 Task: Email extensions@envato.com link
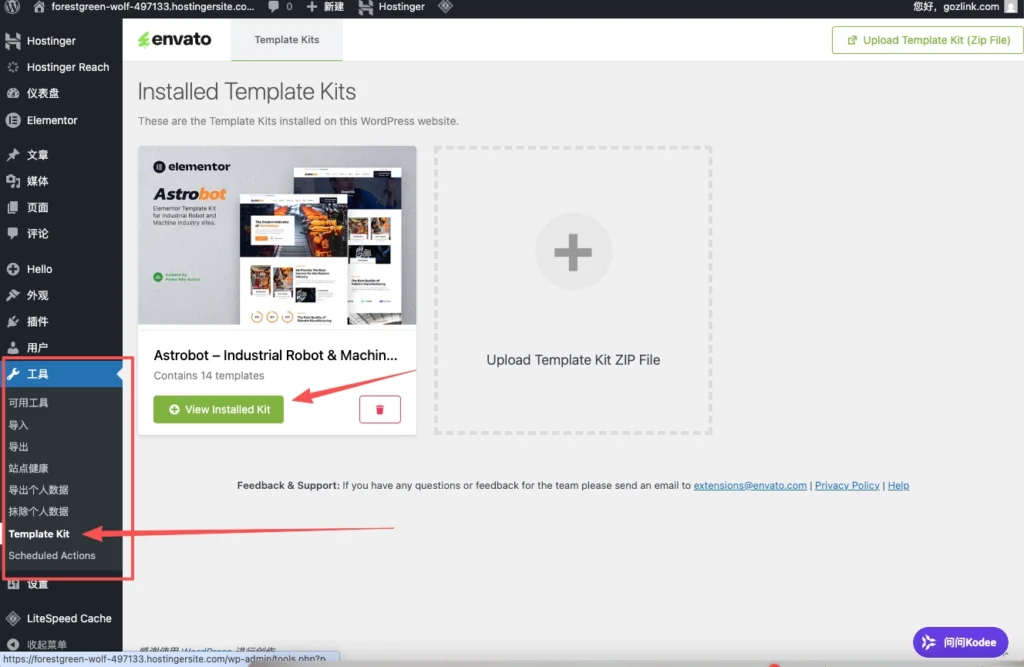(x=750, y=485)
